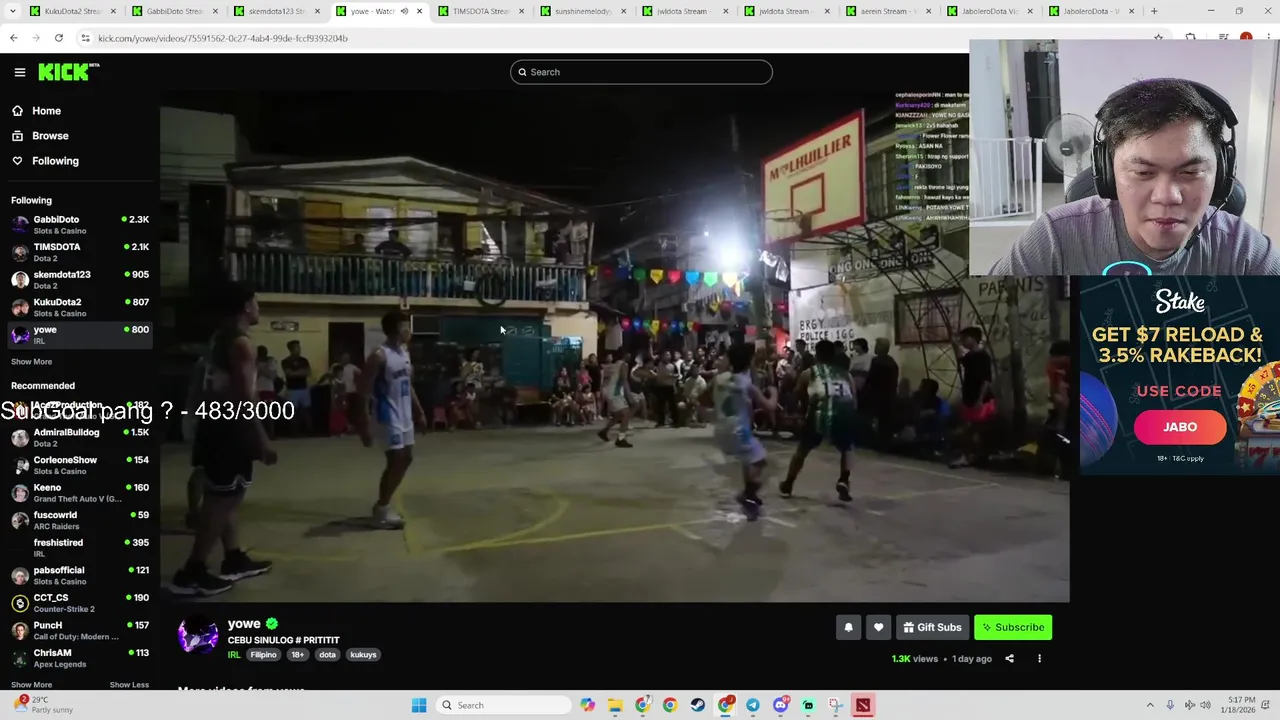This screenshot has width=1280, height=720.
Task: Open Telegram from the taskbar
Action: pyautogui.click(x=753, y=705)
